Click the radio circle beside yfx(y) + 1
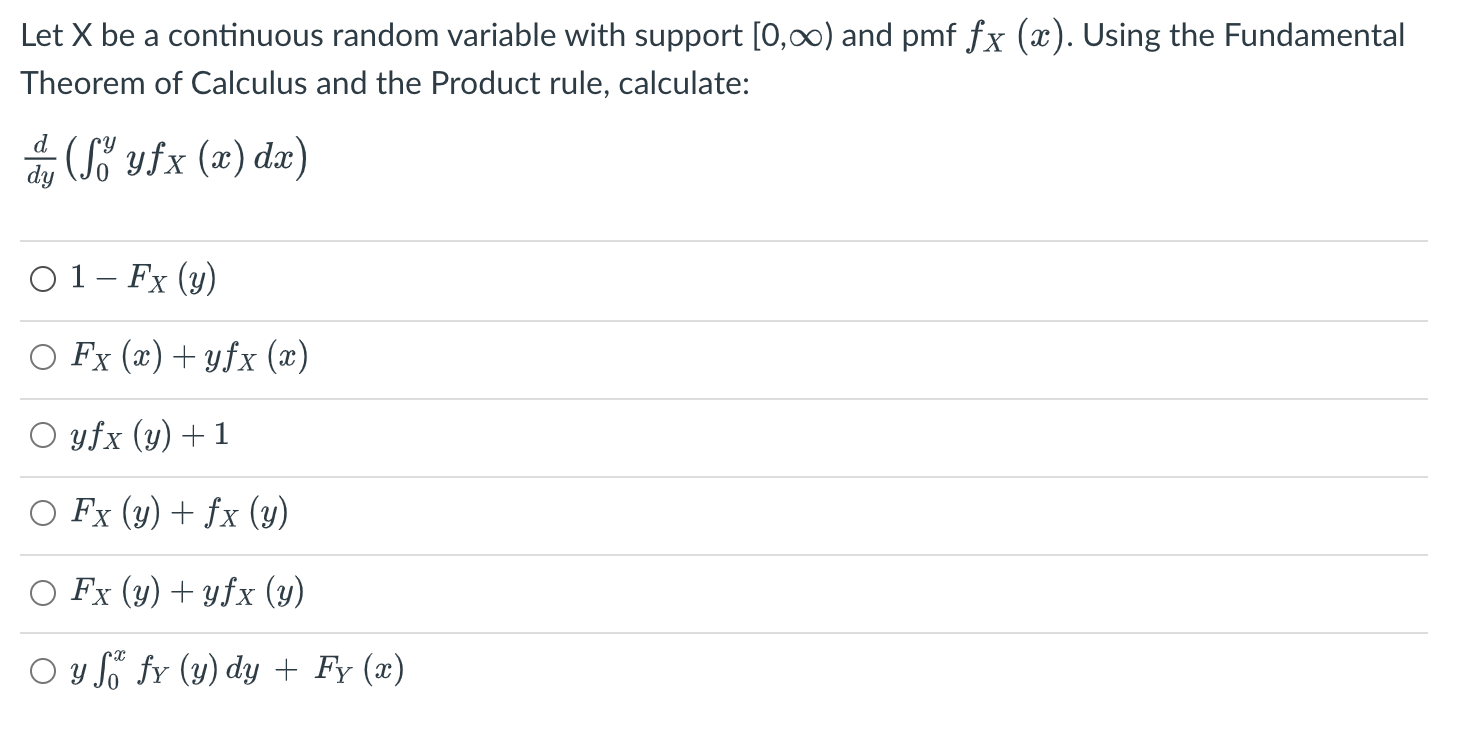The image size is (1460, 750). [x=42, y=433]
